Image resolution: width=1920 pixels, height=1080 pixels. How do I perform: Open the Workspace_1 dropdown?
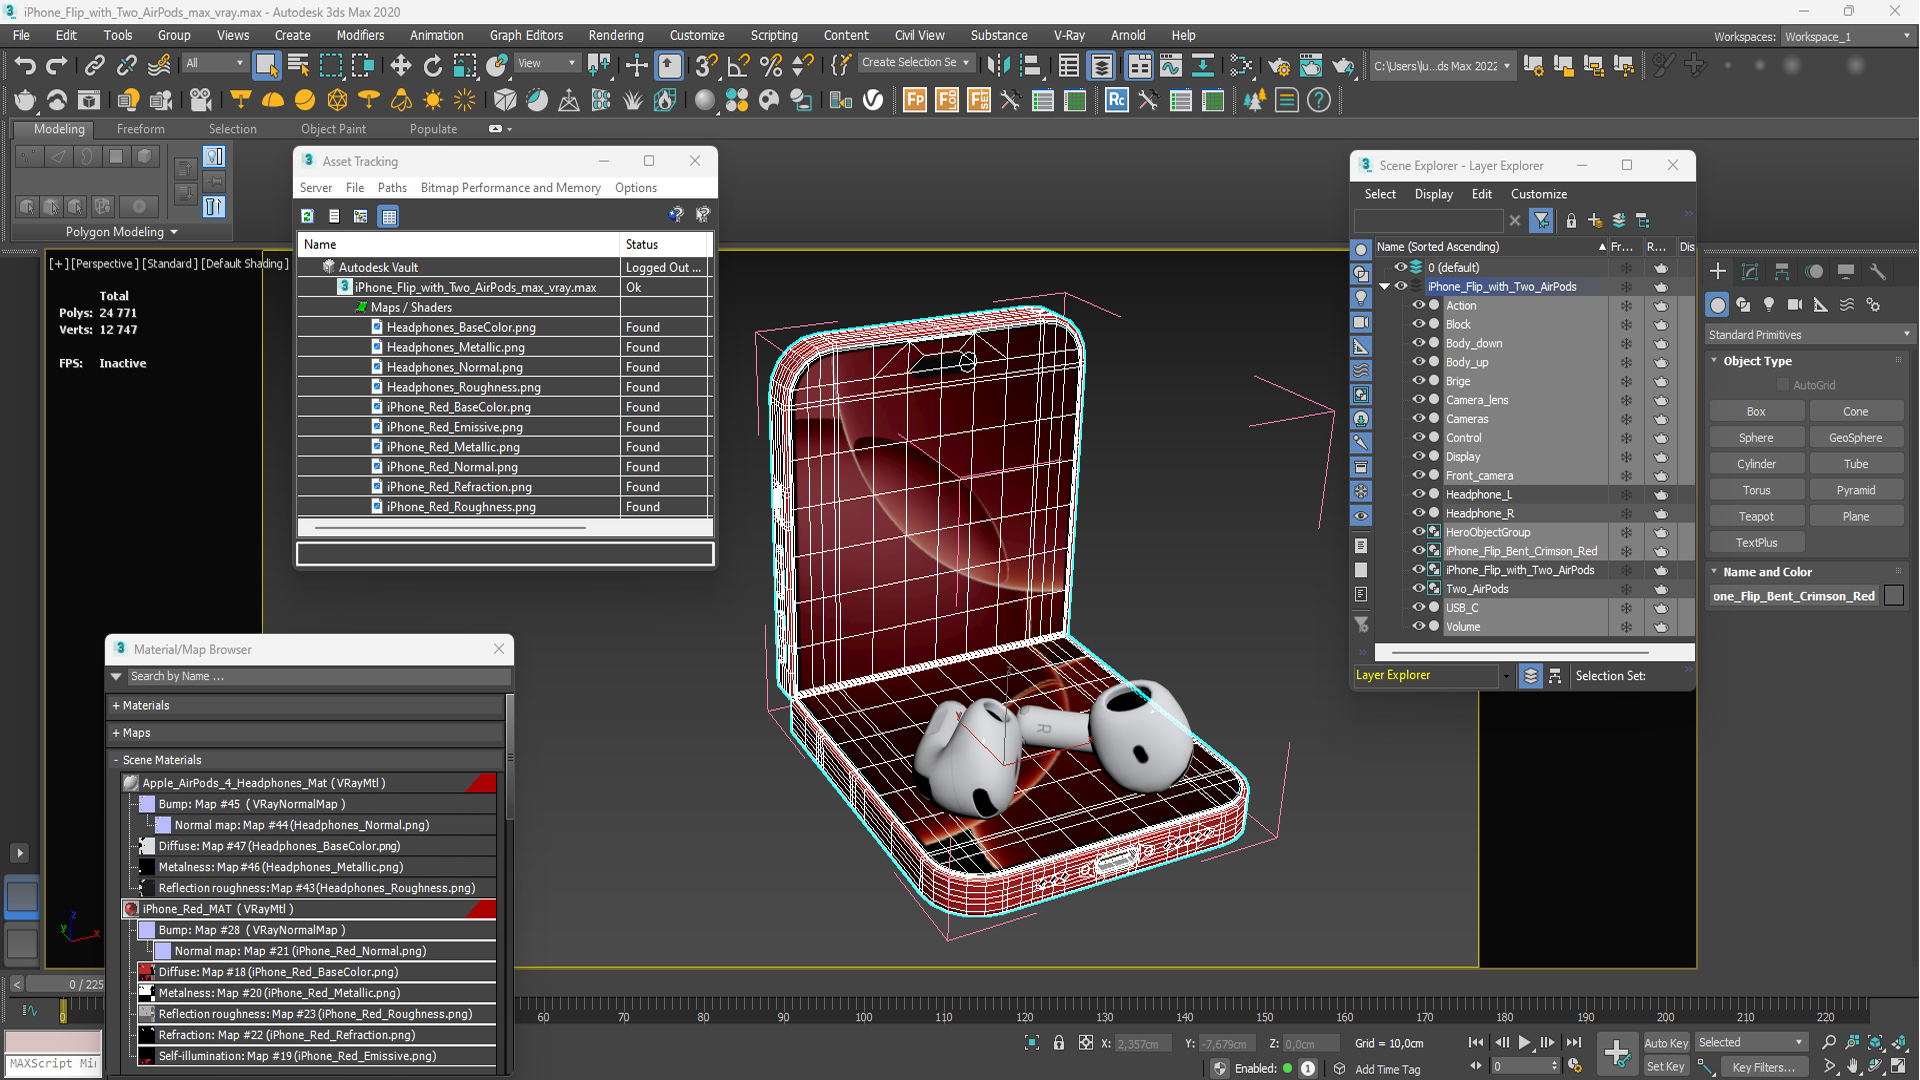pos(1847,36)
